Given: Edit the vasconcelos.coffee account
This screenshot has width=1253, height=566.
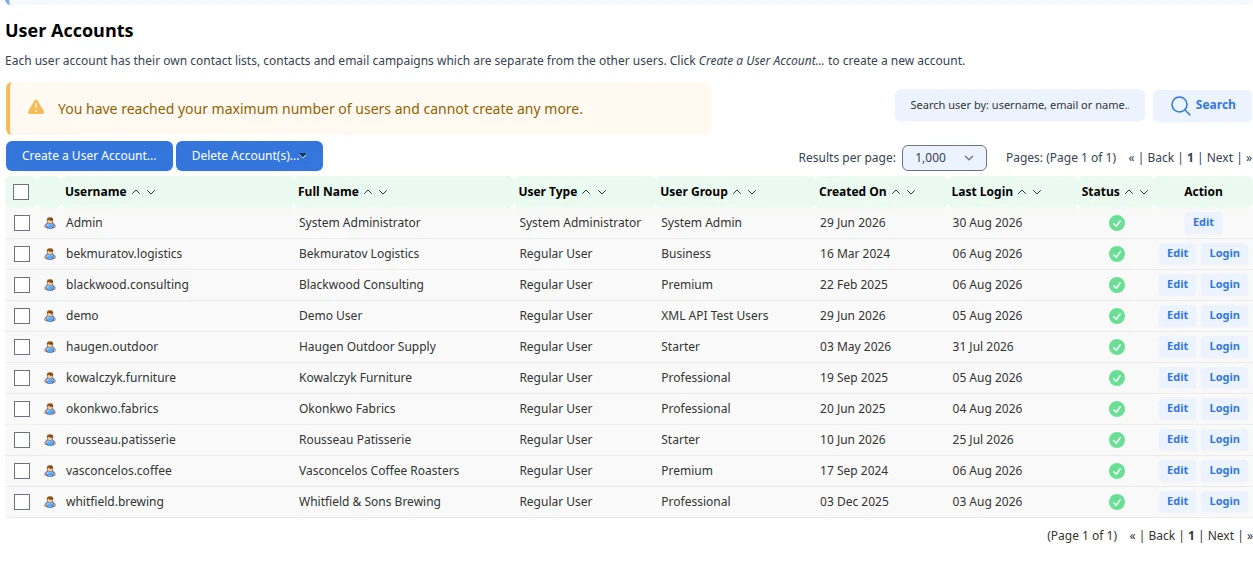Looking at the screenshot, I should (x=1178, y=471).
